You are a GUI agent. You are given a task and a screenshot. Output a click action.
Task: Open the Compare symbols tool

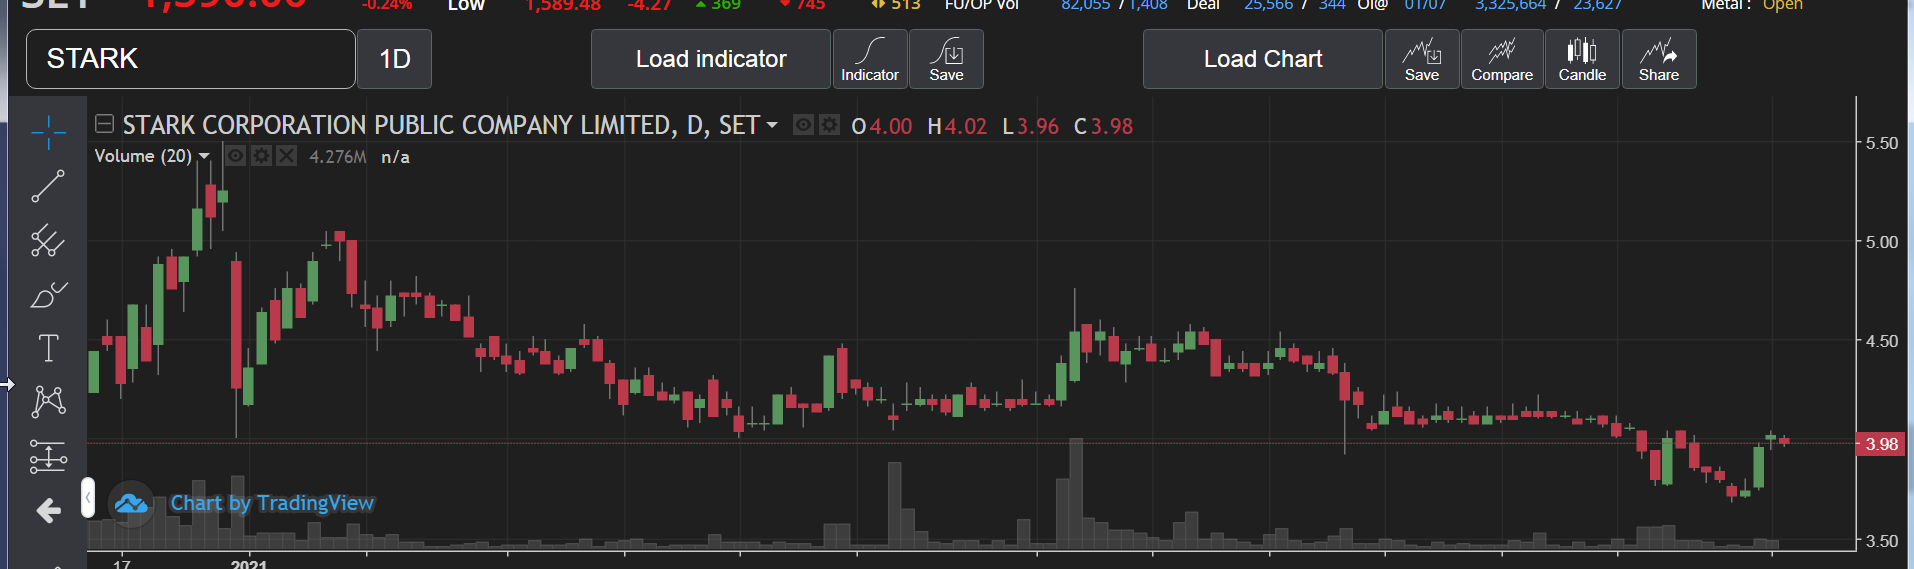pos(1502,59)
